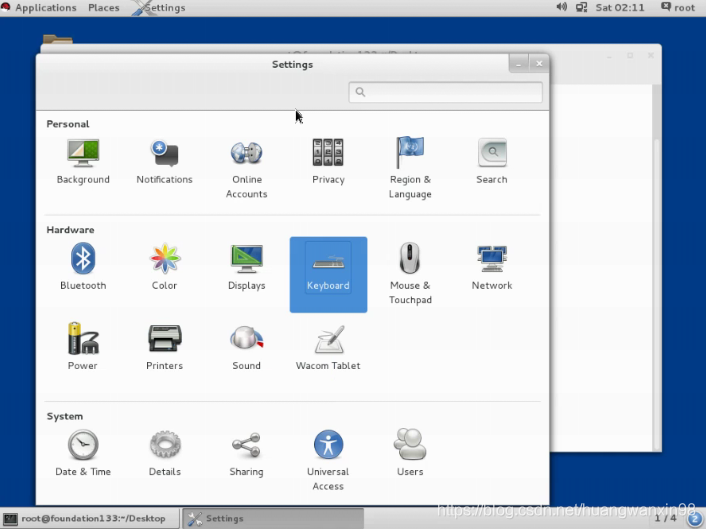Open the Background settings panel
This screenshot has width=706, height=529.
(83, 161)
